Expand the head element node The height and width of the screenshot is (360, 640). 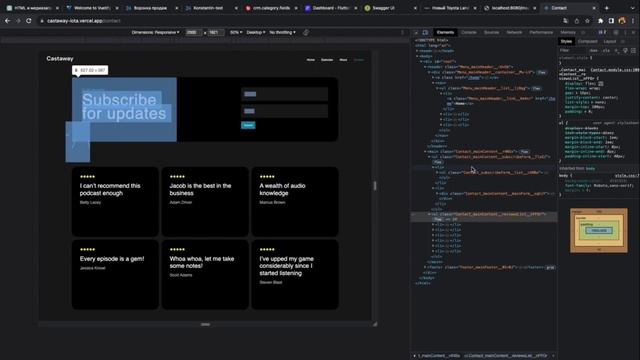[x=418, y=51]
